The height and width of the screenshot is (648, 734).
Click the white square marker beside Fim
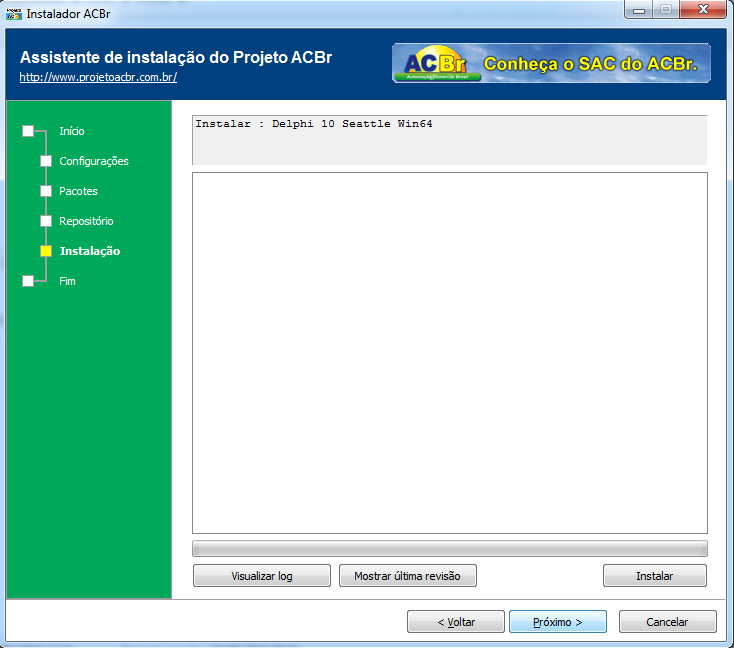pos(28,281)
